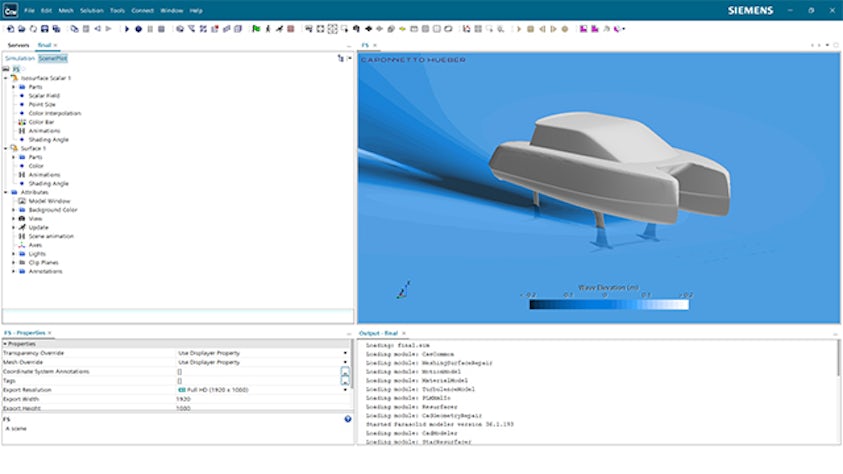Viewport: 843px width, 474px height.
Task: Click the yellow arrow toolbar icon
Action: (402, 29)
